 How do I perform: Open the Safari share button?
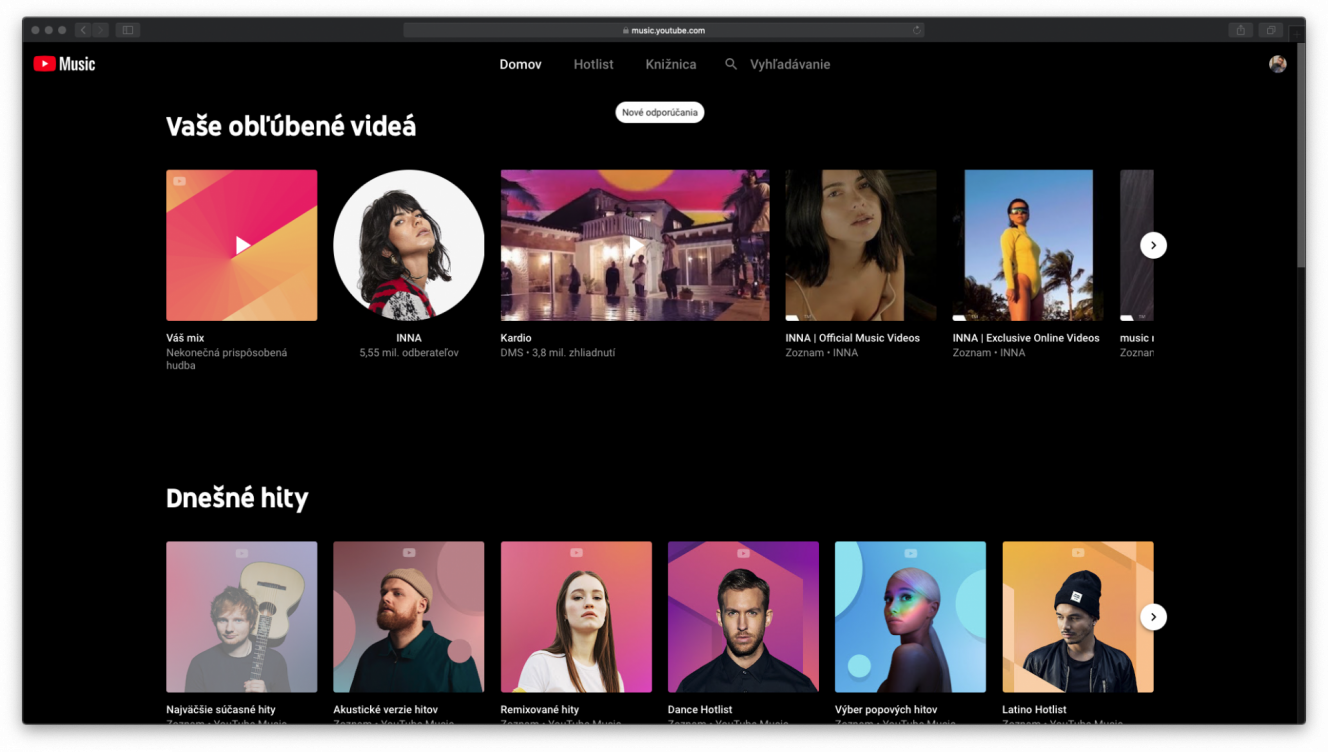(1241, 30)
